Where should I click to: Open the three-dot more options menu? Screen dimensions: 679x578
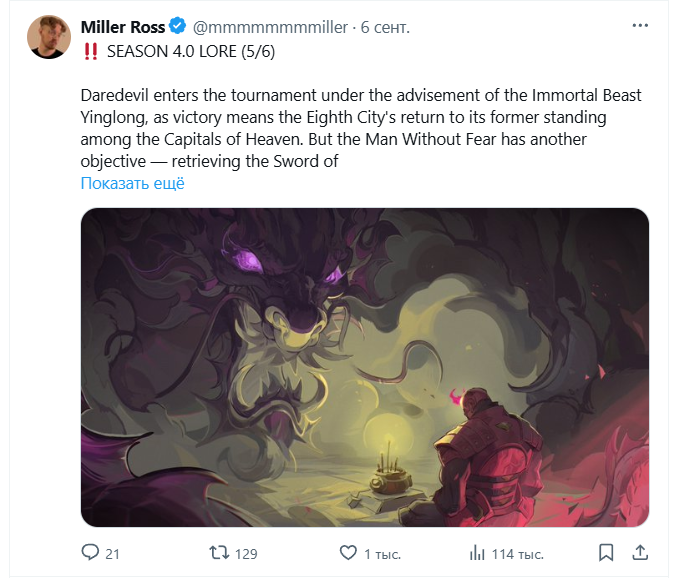640,26
